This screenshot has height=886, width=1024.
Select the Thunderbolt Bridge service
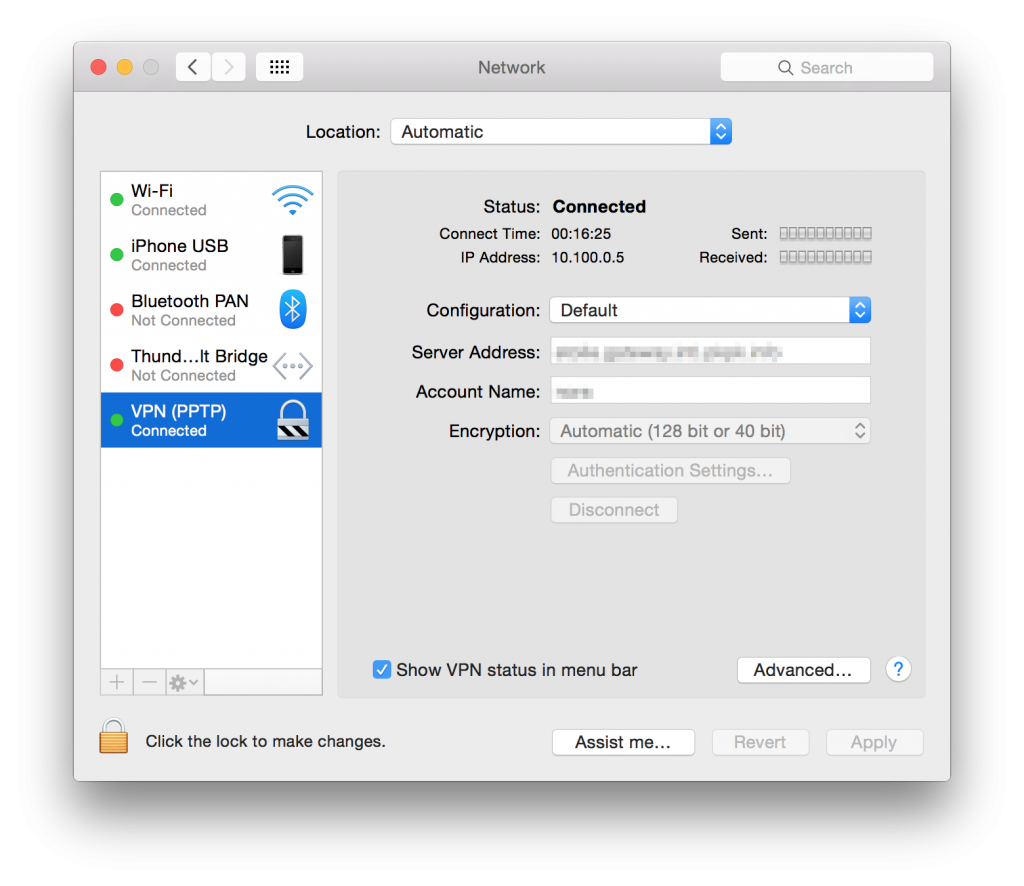point(211,365)
